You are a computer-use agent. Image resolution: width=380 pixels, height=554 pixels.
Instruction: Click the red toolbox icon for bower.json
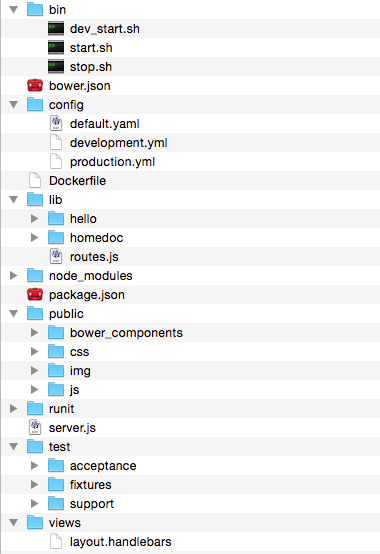[35, 86]
